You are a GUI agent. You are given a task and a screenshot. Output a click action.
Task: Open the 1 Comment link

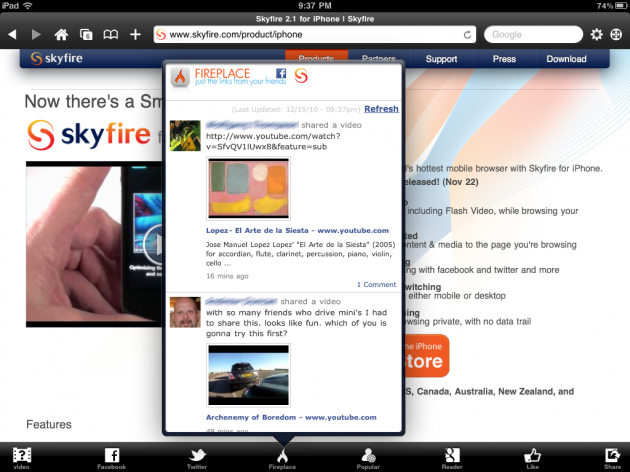376,285
